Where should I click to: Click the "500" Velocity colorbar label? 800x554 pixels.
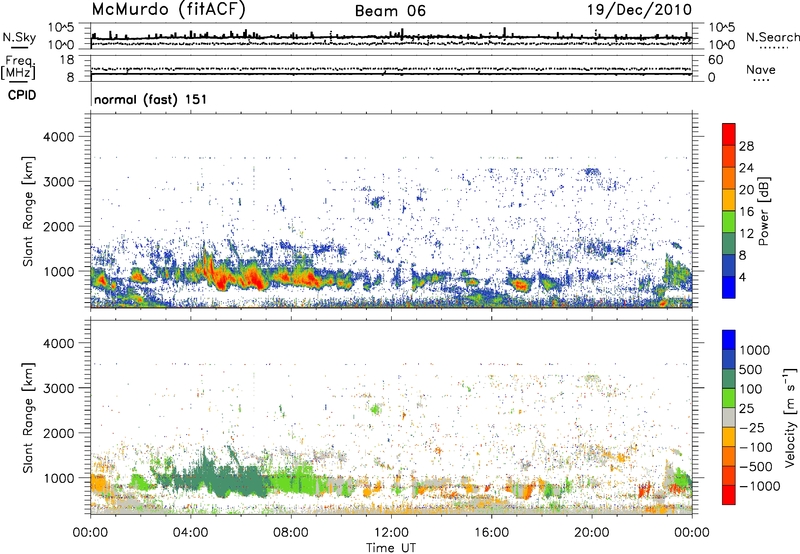coord(751,370)
